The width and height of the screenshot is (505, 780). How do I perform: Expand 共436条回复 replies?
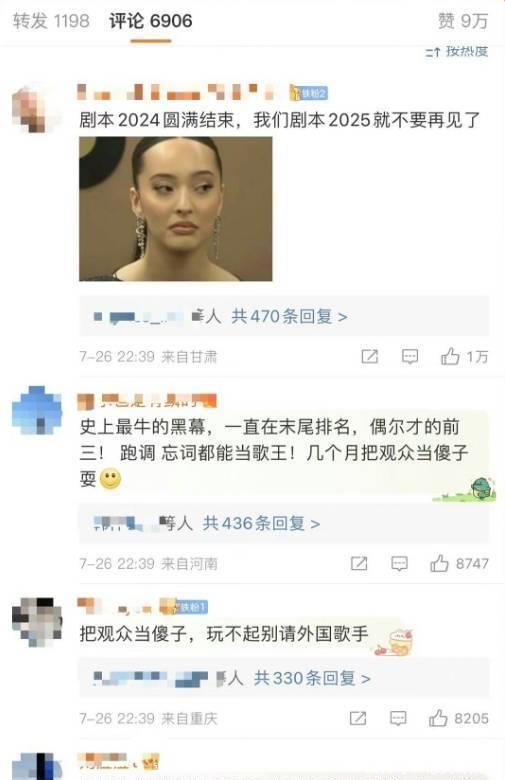coord(261,523)
